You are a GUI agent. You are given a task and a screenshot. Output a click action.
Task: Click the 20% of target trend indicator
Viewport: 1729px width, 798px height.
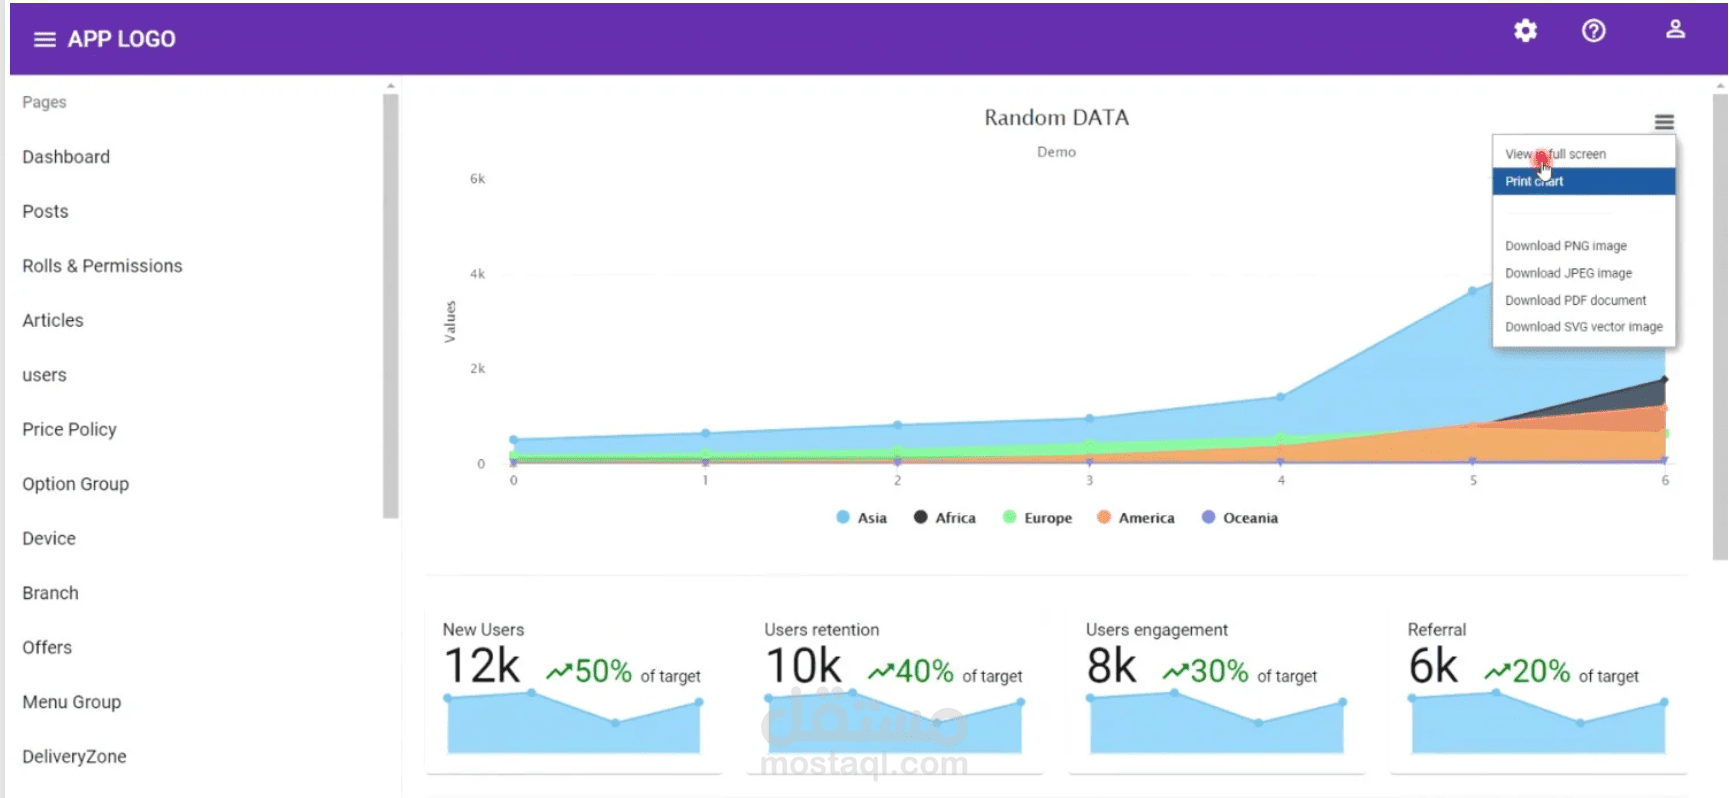coord(1562,672)
